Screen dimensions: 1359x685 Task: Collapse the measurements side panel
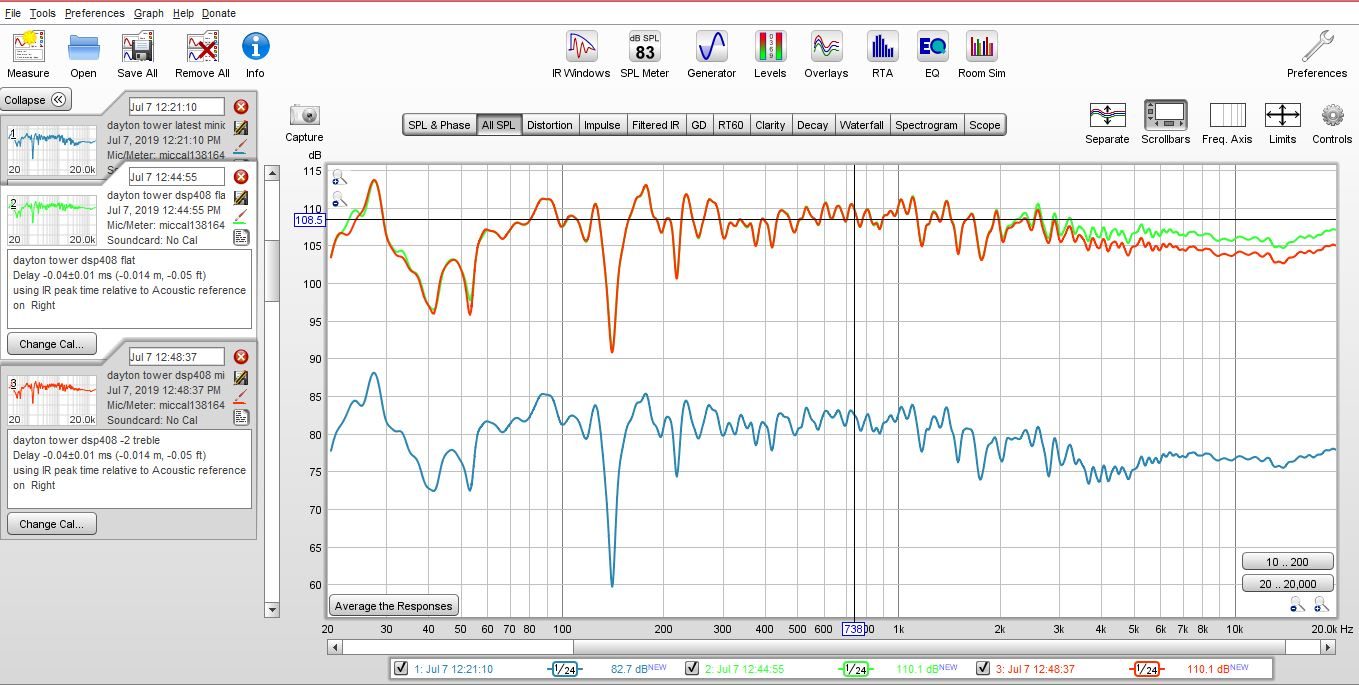[x=35, y=100]
